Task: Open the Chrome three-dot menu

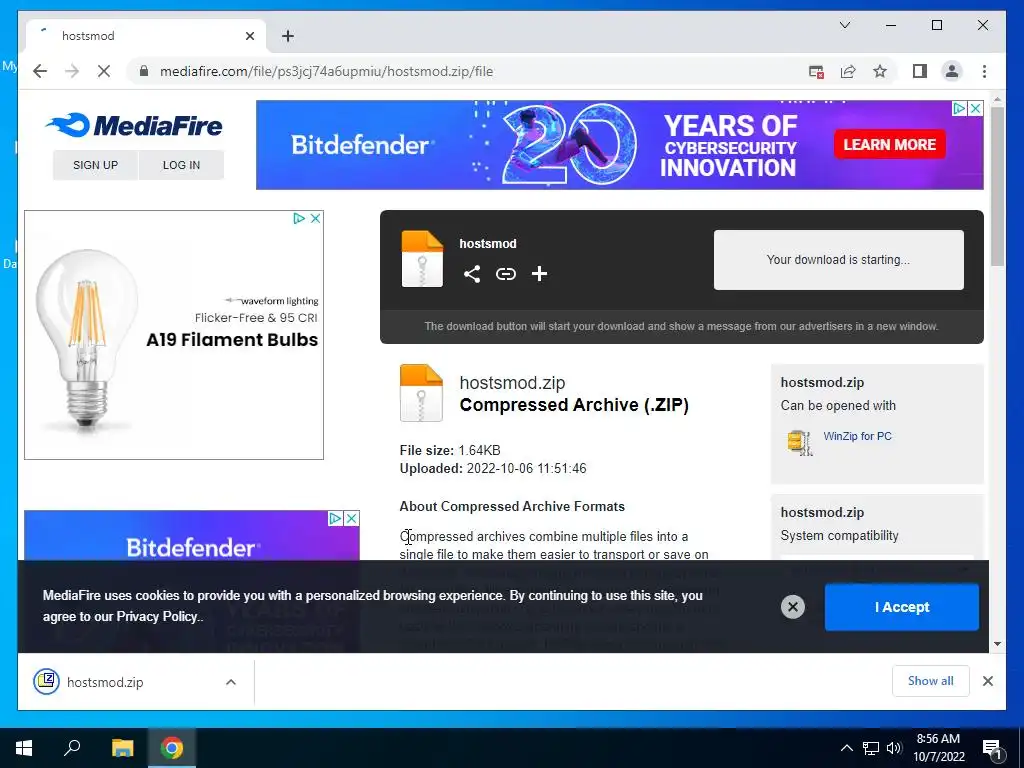Action: (x=984, y=71)
